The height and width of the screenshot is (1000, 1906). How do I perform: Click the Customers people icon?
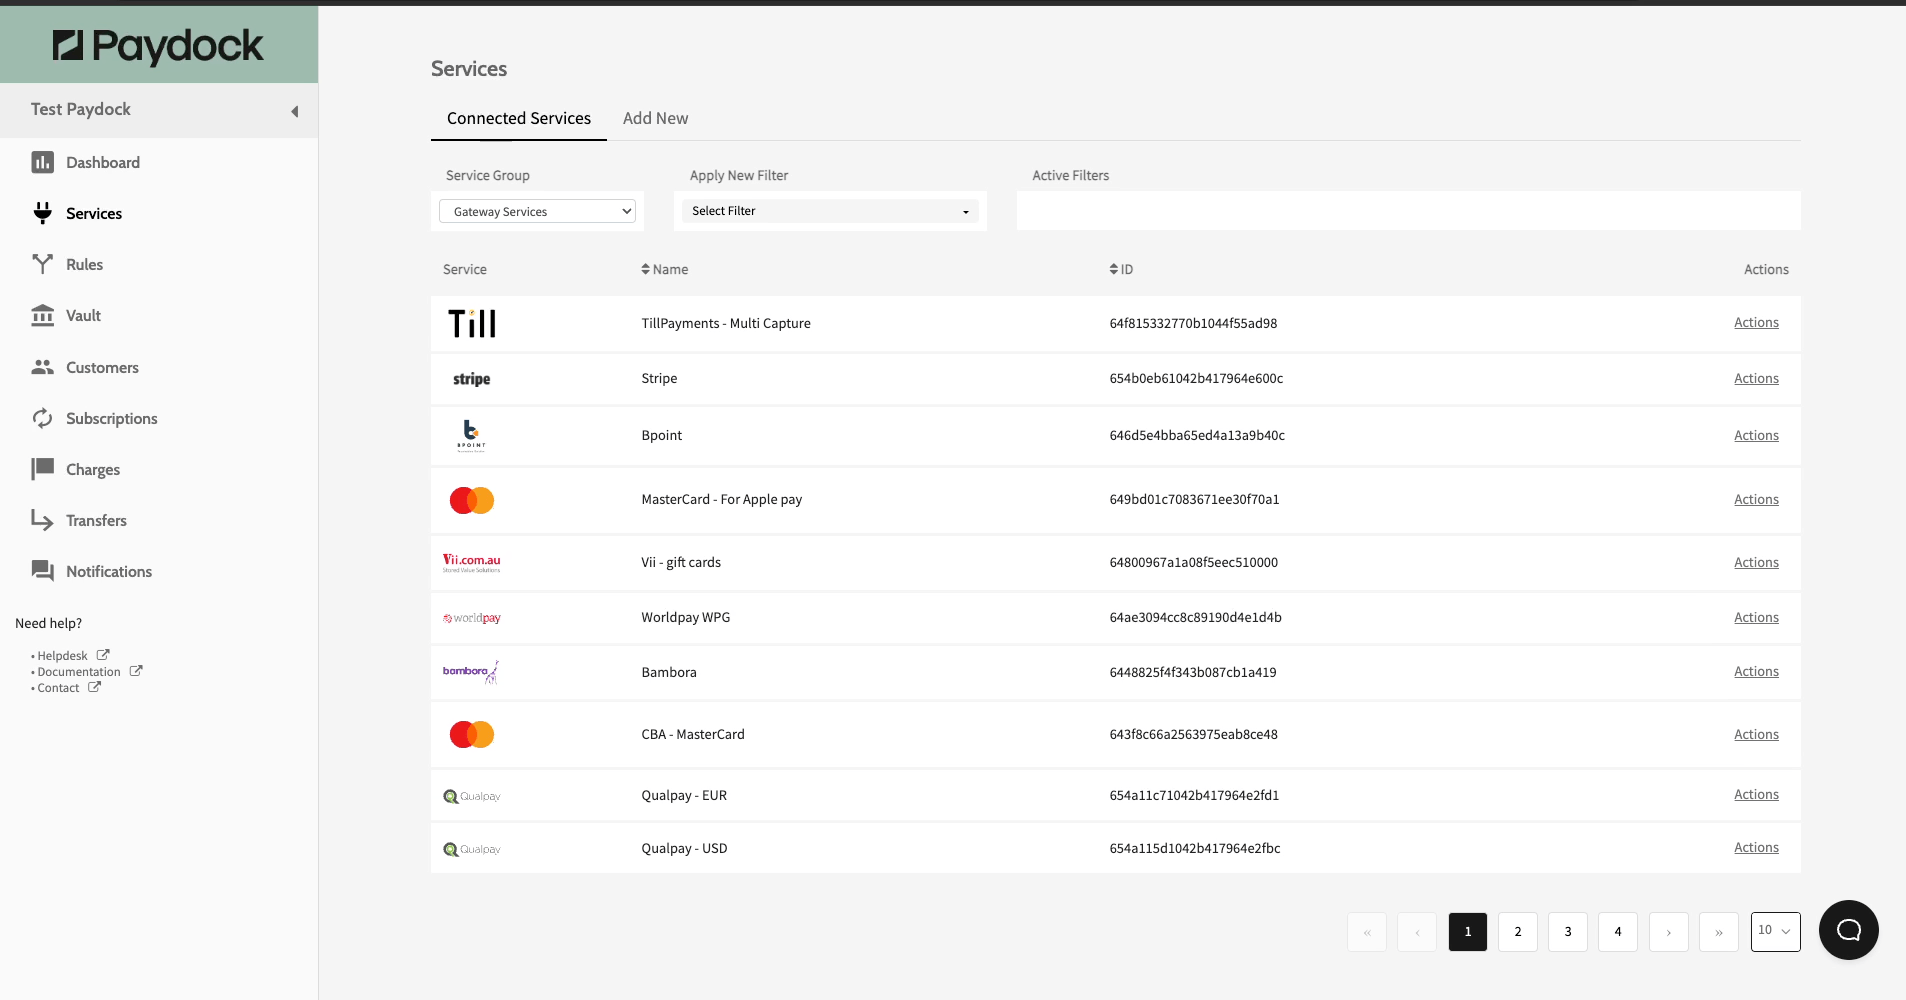42,367
